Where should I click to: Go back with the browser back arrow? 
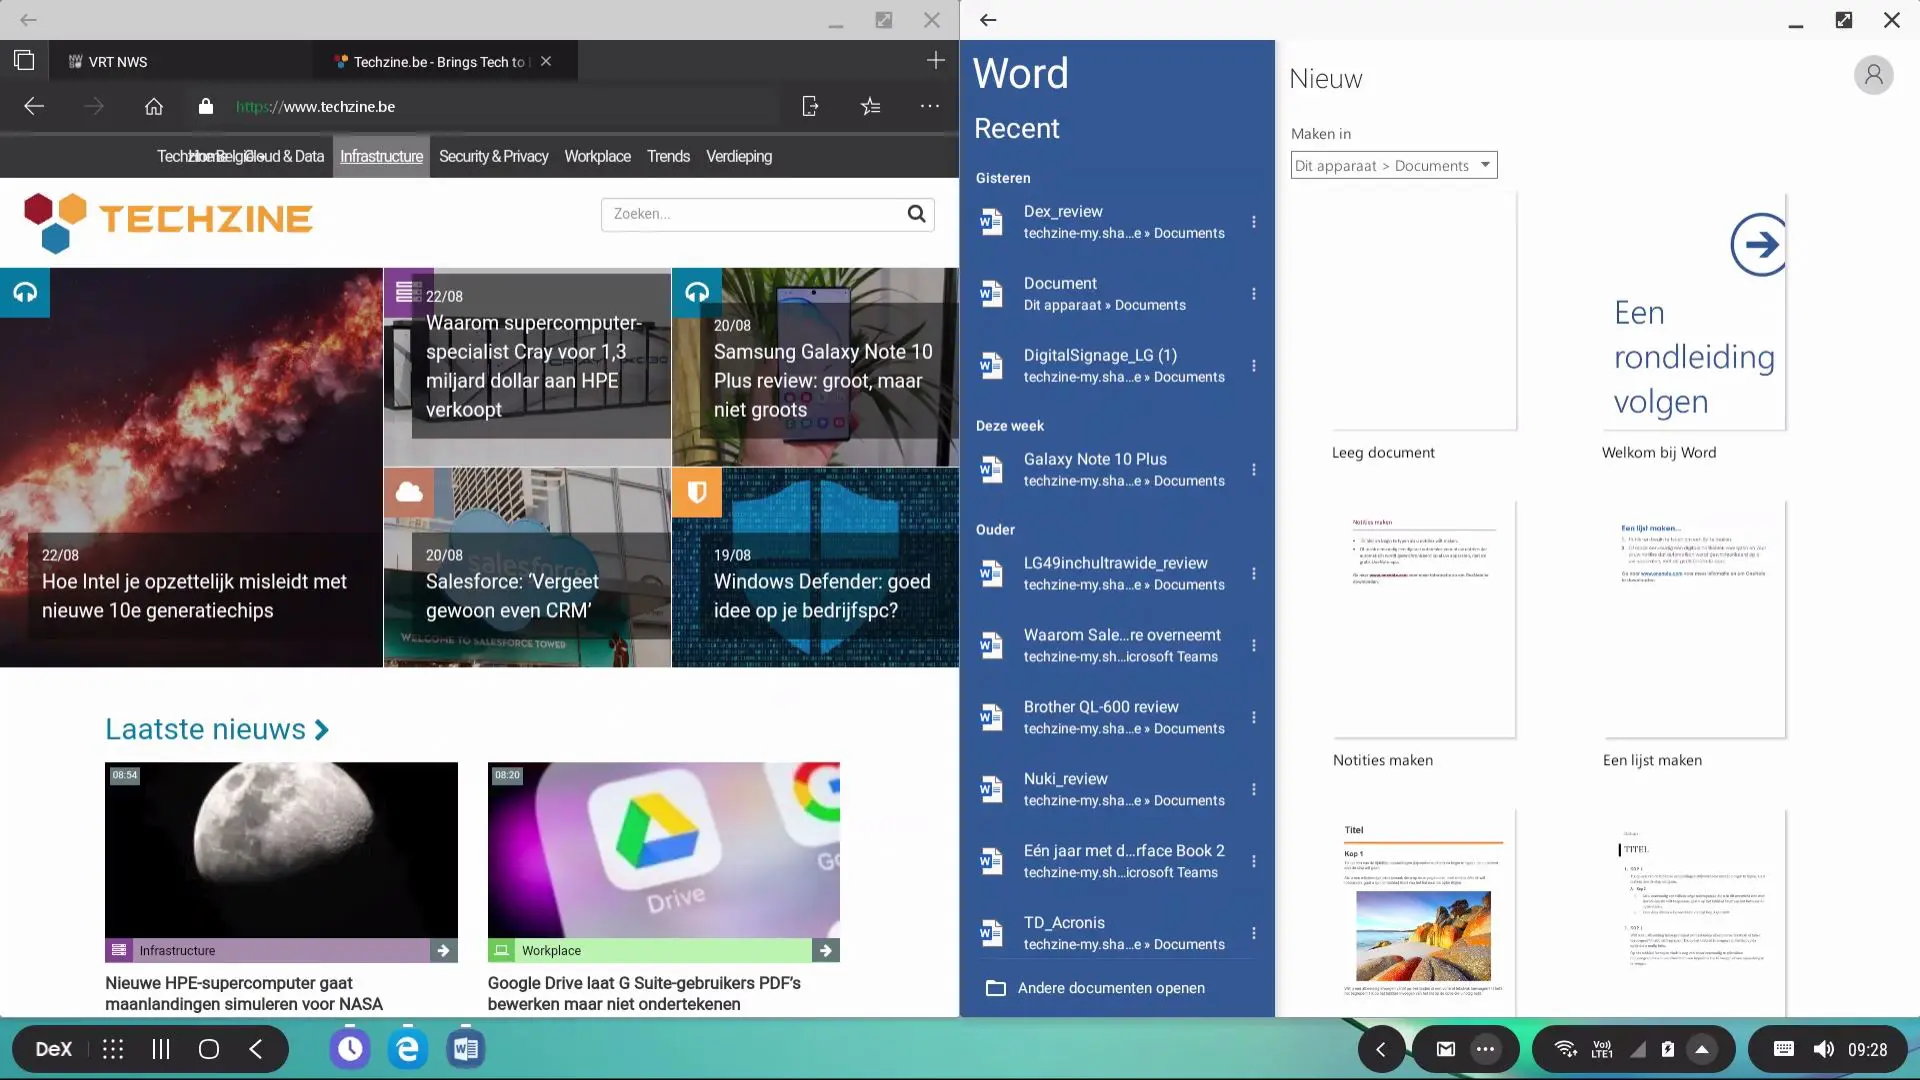pos(34,106)
